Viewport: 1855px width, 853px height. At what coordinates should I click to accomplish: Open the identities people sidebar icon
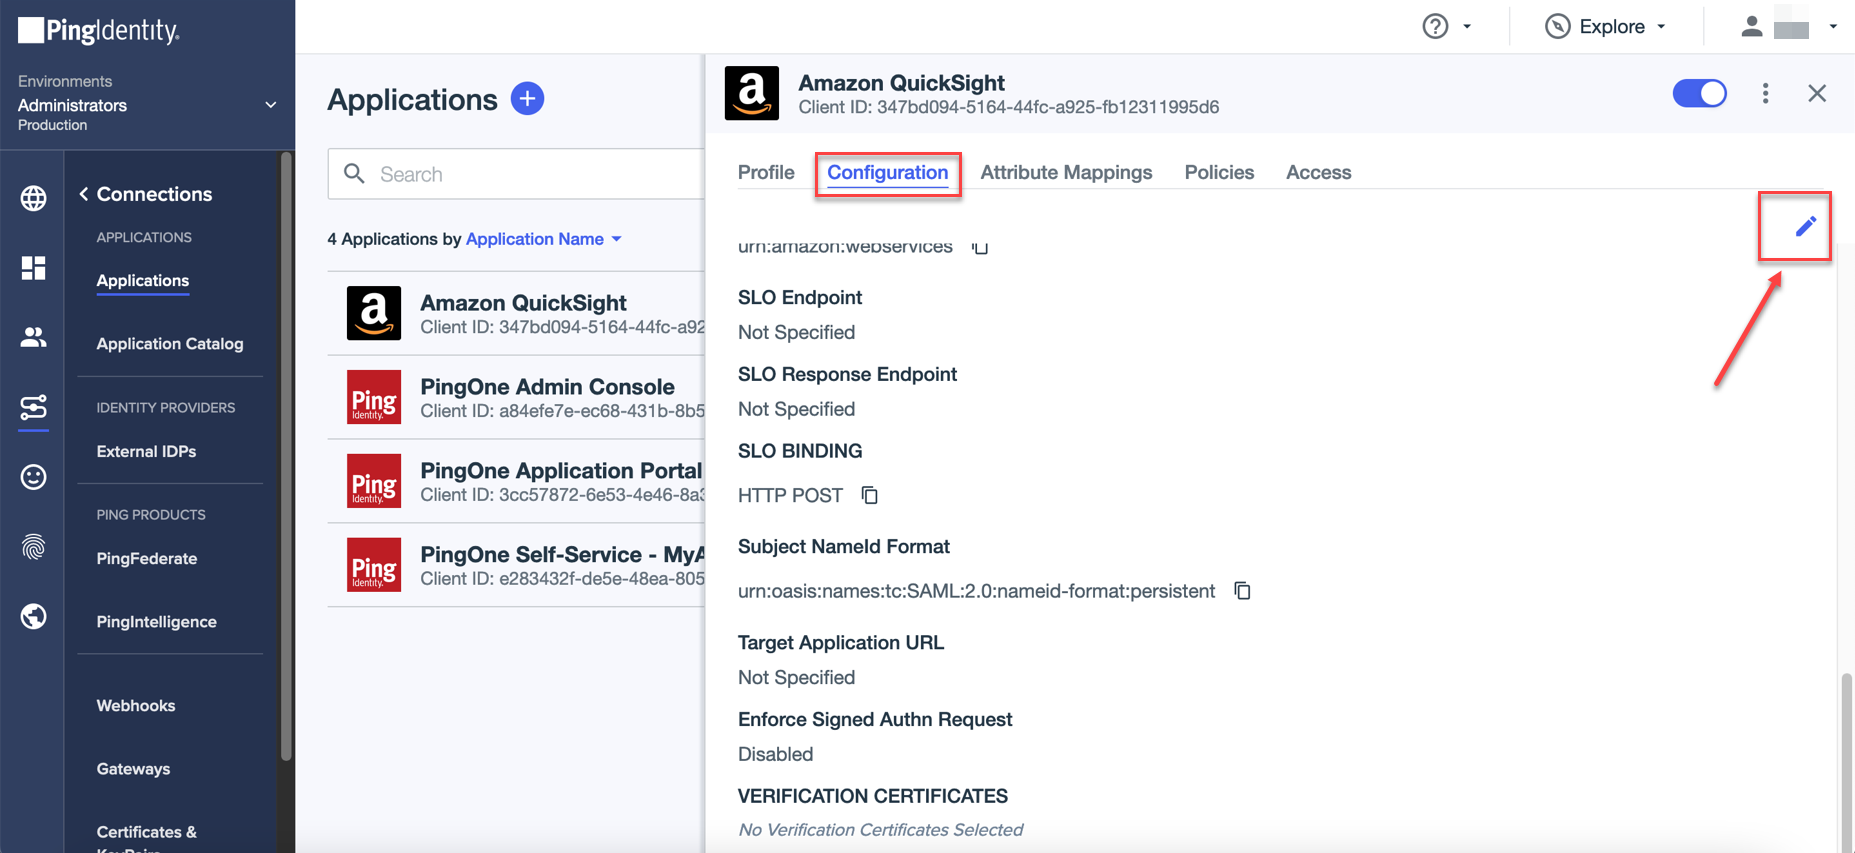click(33, 337)
